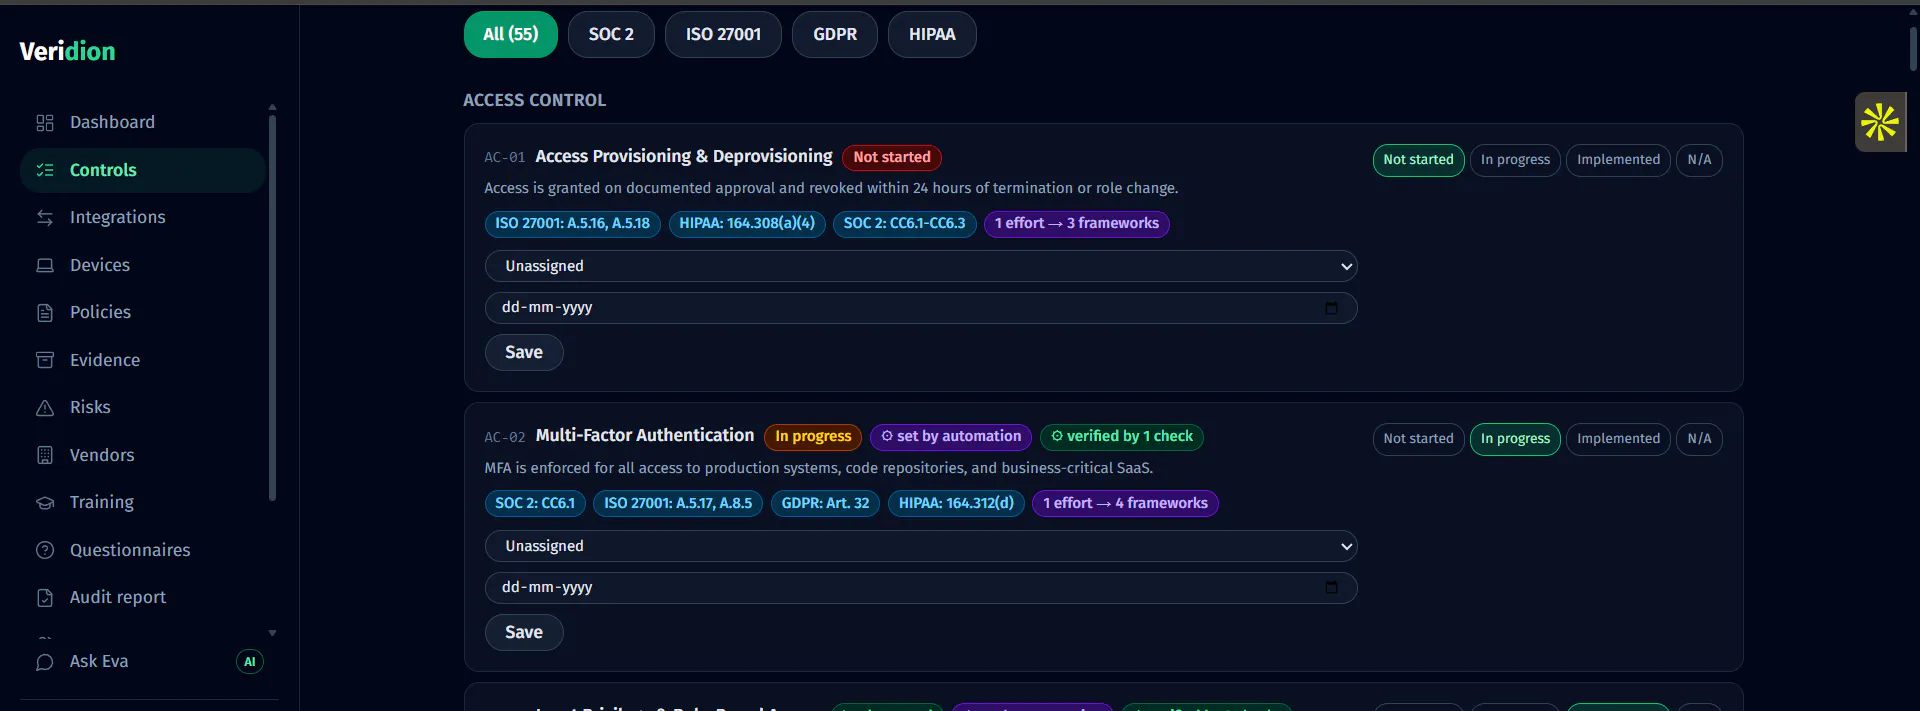Save the Multi-Factor Authentication control
Image resolution: width=1920 pixels, height=711 pixels.
click(x=524, y=632)
